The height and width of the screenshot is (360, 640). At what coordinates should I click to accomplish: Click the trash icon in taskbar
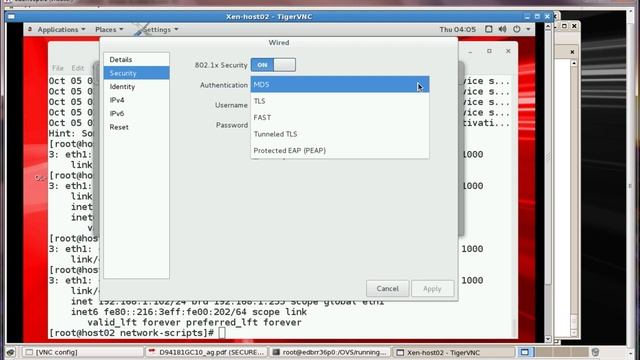[x=595, y=352]
